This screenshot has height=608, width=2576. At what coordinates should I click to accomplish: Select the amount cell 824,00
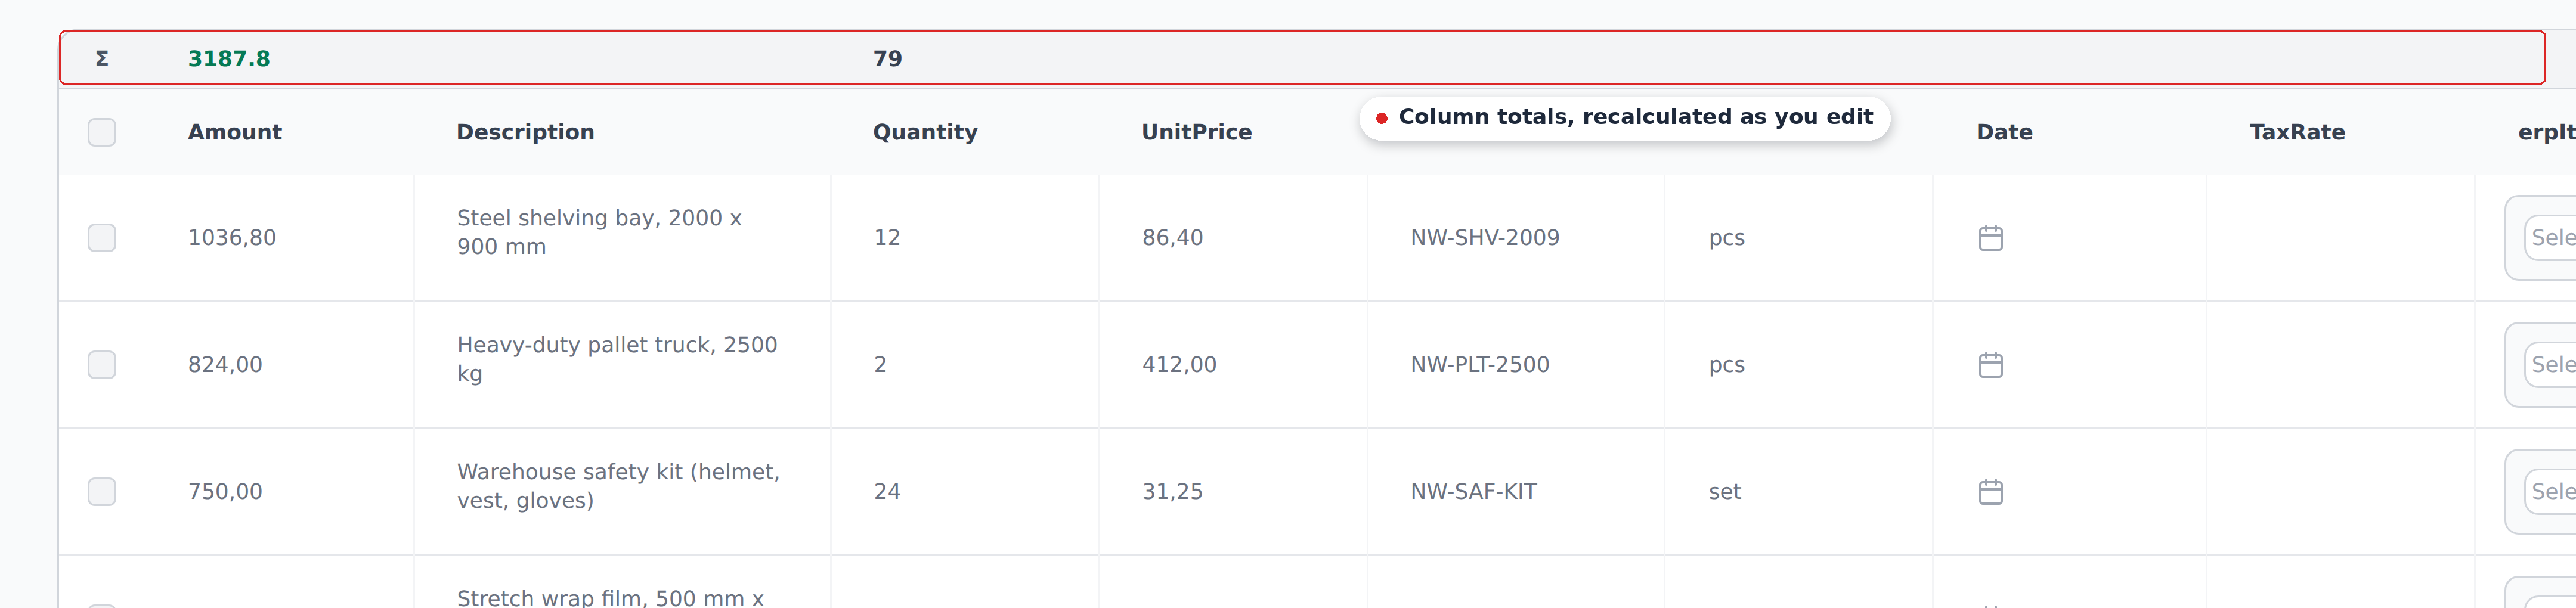[225, 365]
